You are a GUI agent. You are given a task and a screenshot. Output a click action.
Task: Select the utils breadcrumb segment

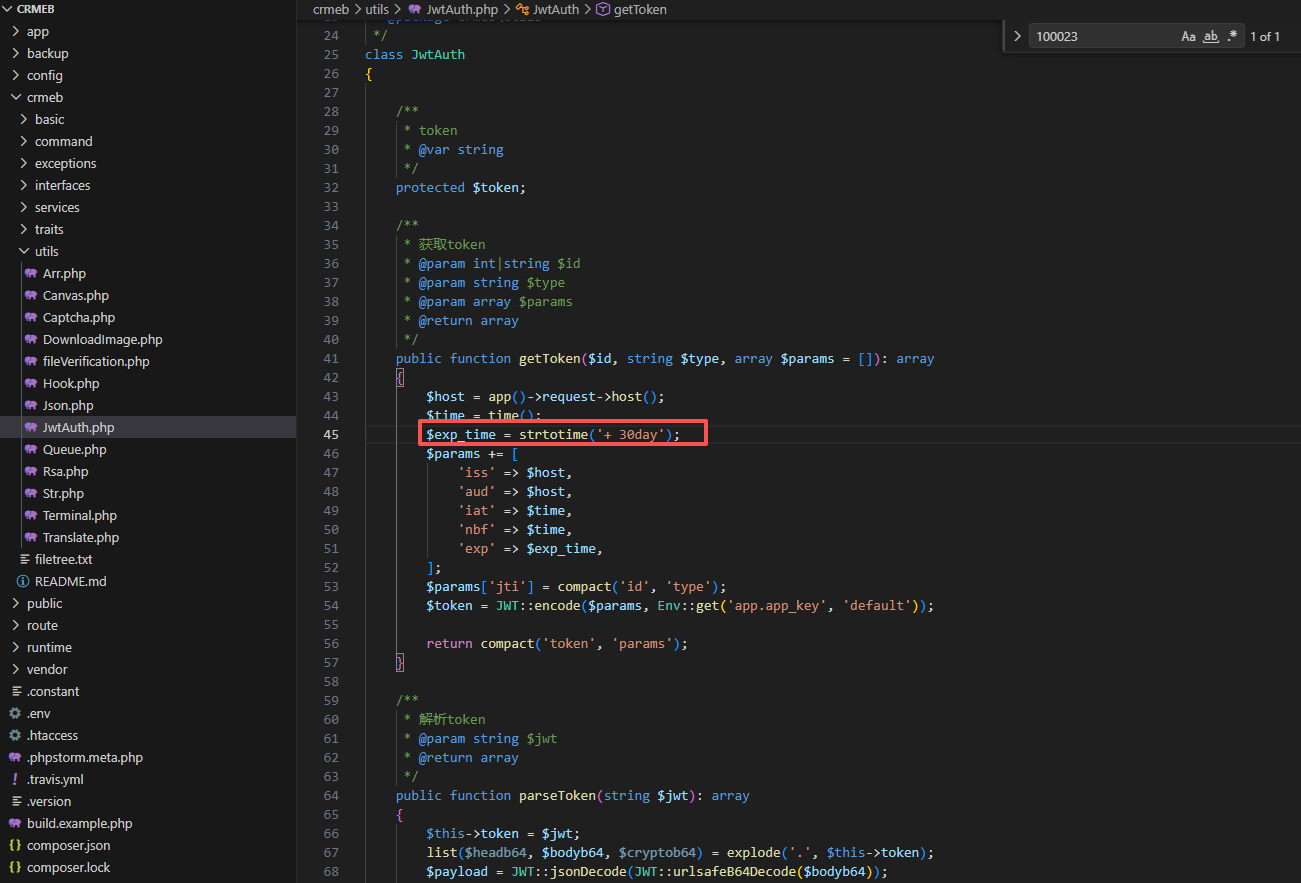click(x=377, y=9)
